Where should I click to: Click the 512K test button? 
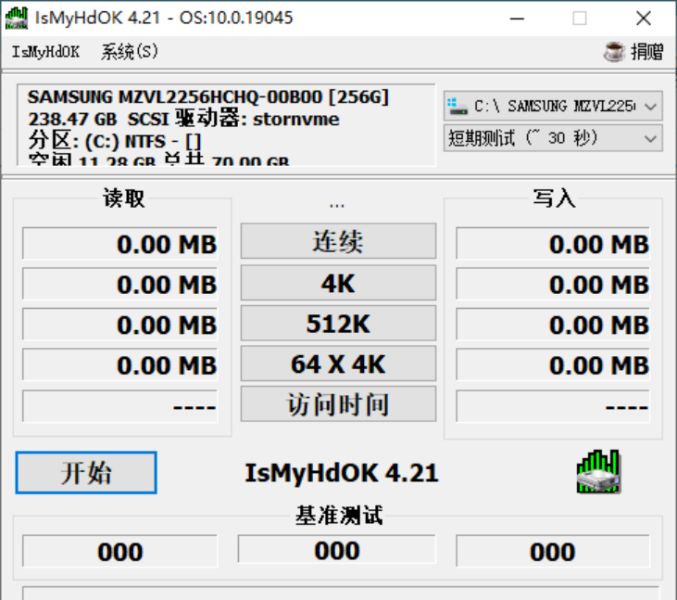[x=338, y=323]
